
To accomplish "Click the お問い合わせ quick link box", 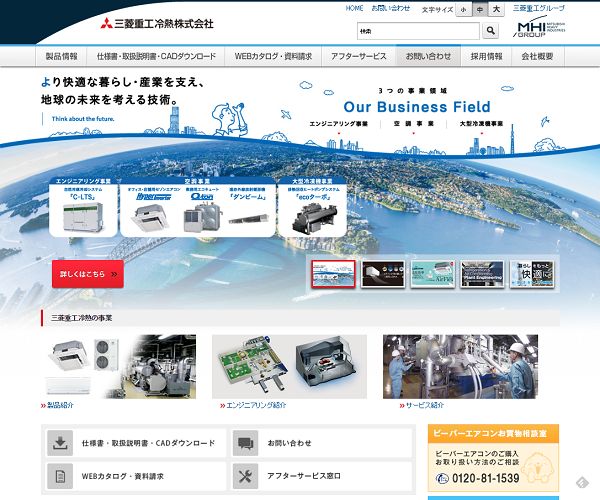I will point(321,443).
